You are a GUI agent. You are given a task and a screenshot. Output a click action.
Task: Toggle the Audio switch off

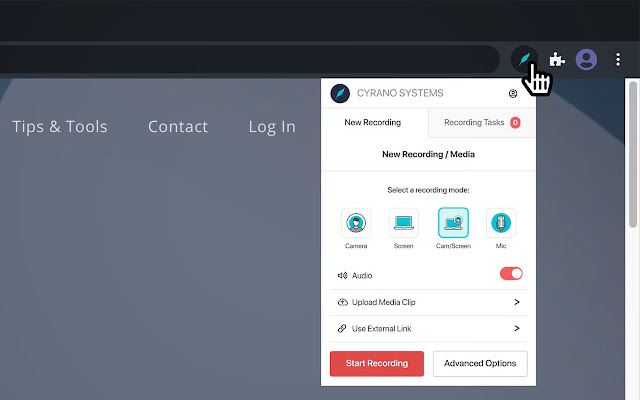tap(511, 274)
